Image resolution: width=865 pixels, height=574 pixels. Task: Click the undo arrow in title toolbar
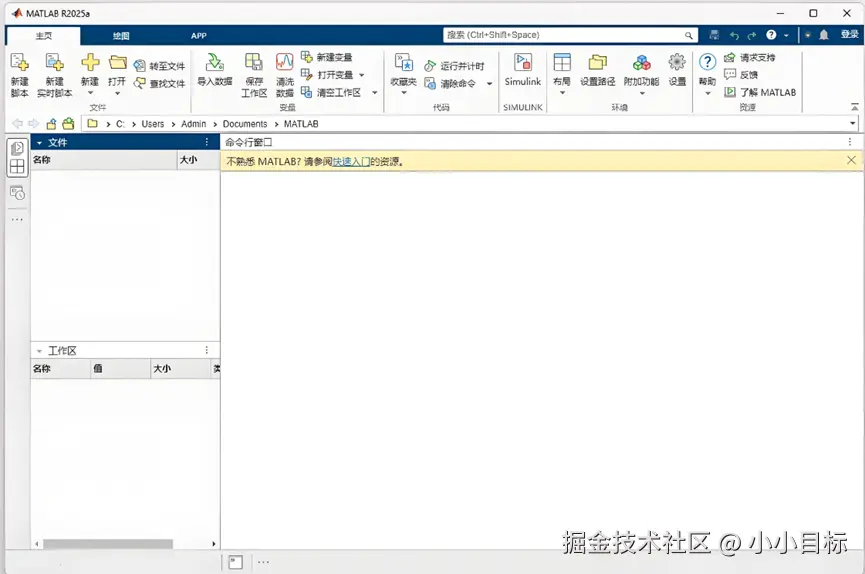coord(734,35)
